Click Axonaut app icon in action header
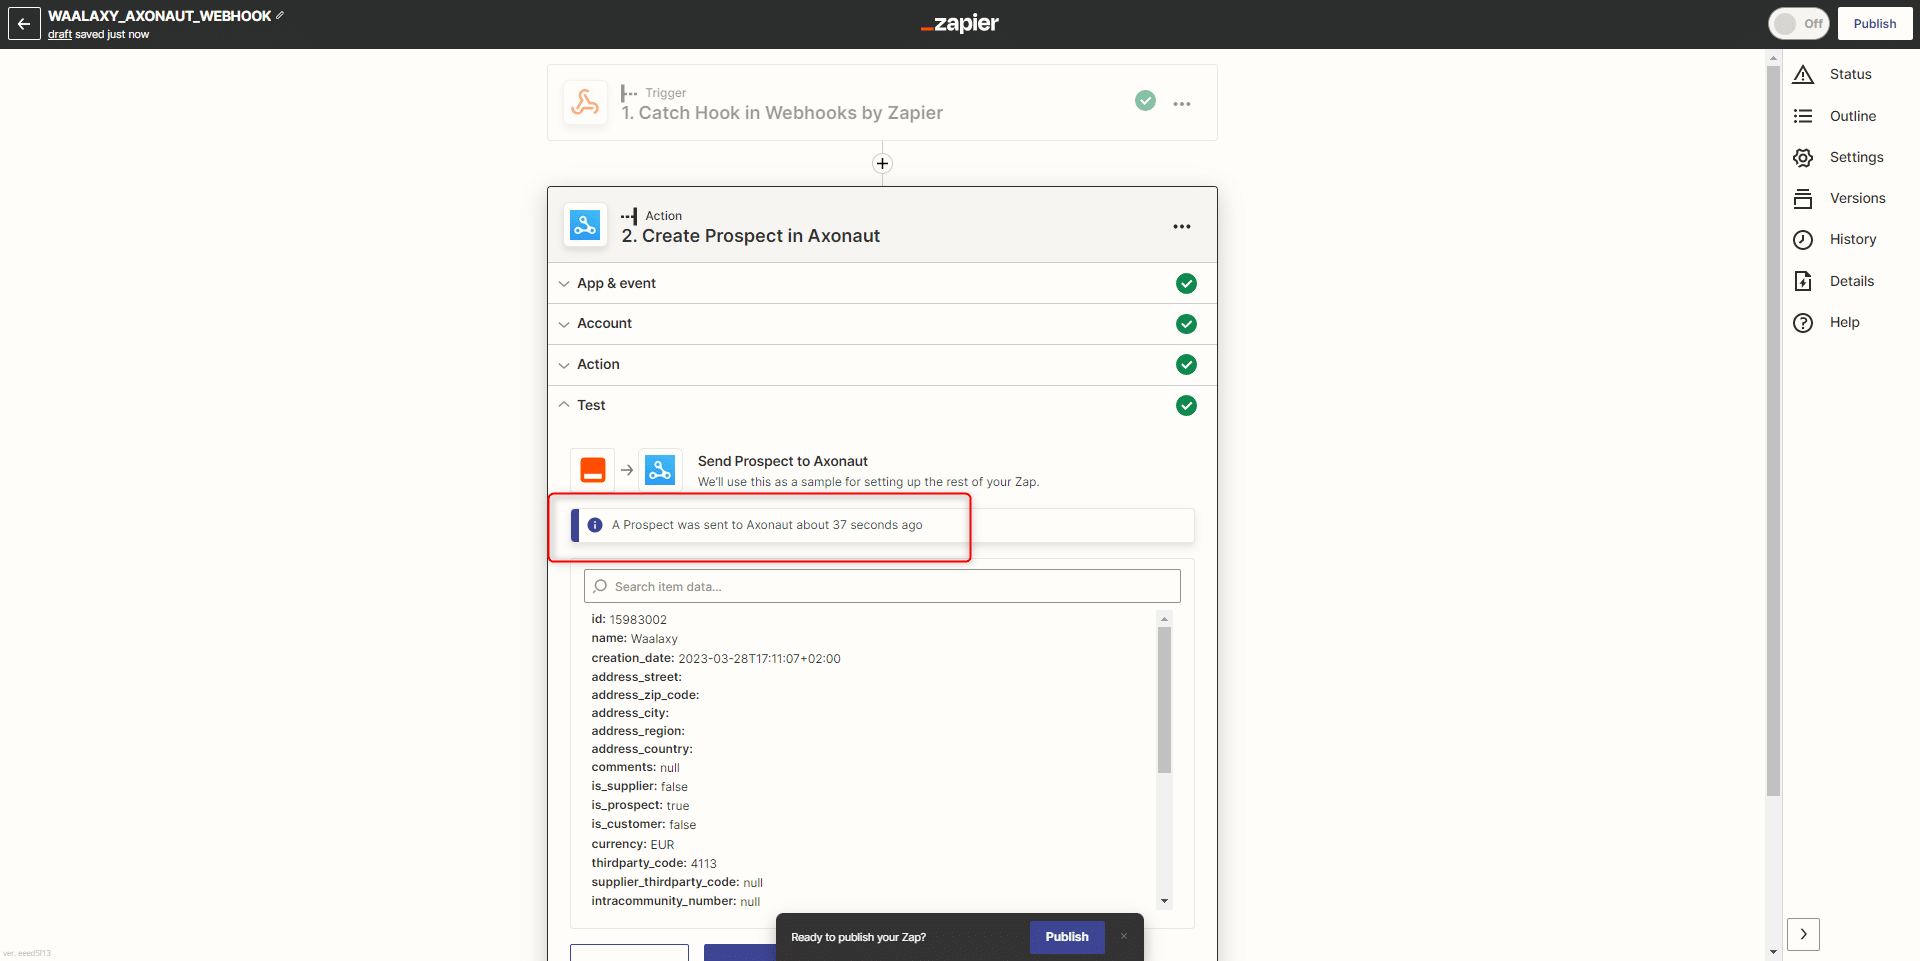 [585, 225]
